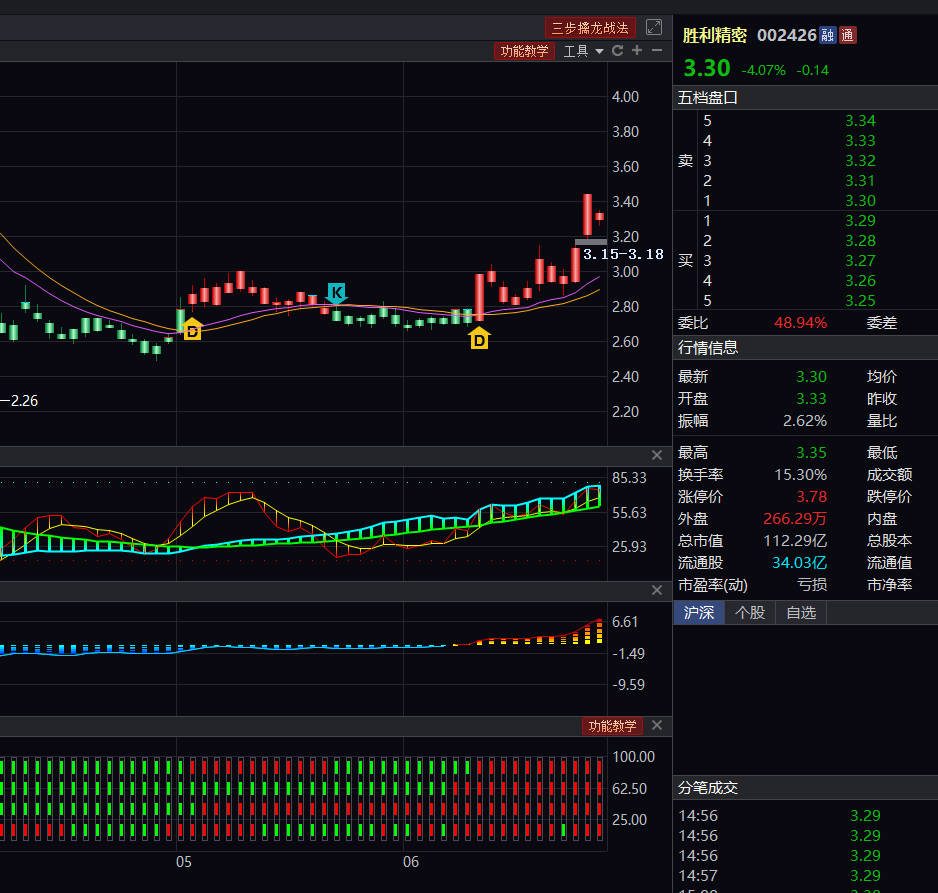Screen dimensions: 938x893
Task: Open the 三步擒龙战法 strategy button
Action: coord(590,28)
